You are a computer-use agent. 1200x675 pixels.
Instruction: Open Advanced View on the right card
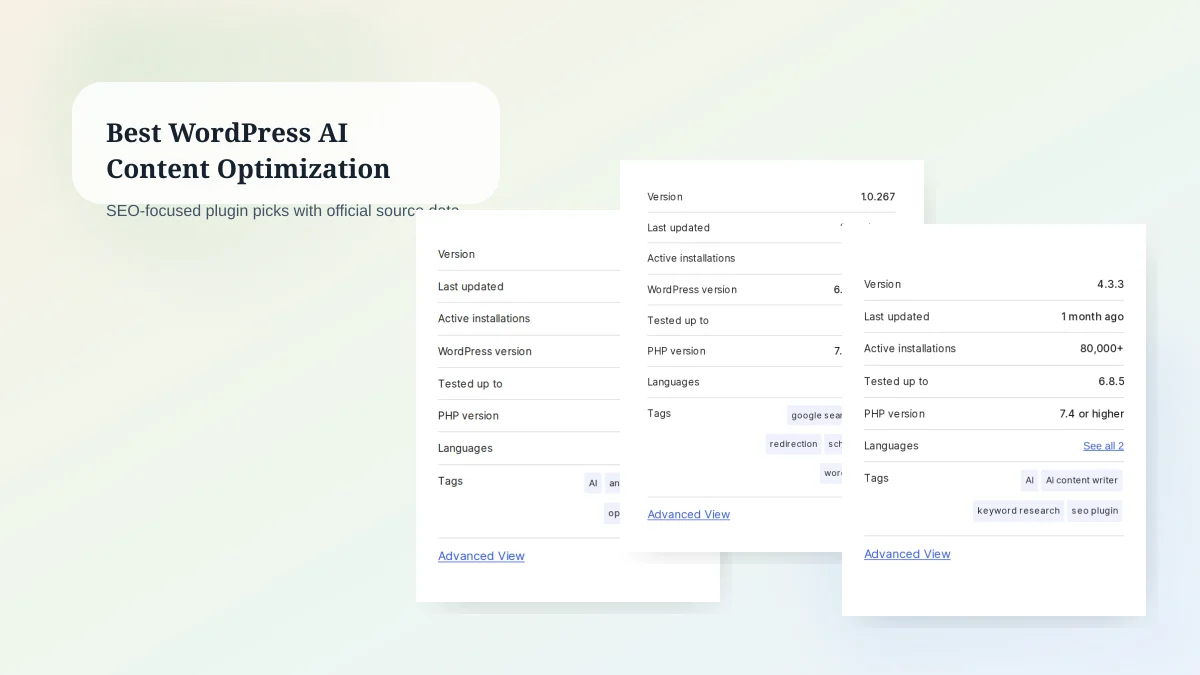tap(907, 553)
